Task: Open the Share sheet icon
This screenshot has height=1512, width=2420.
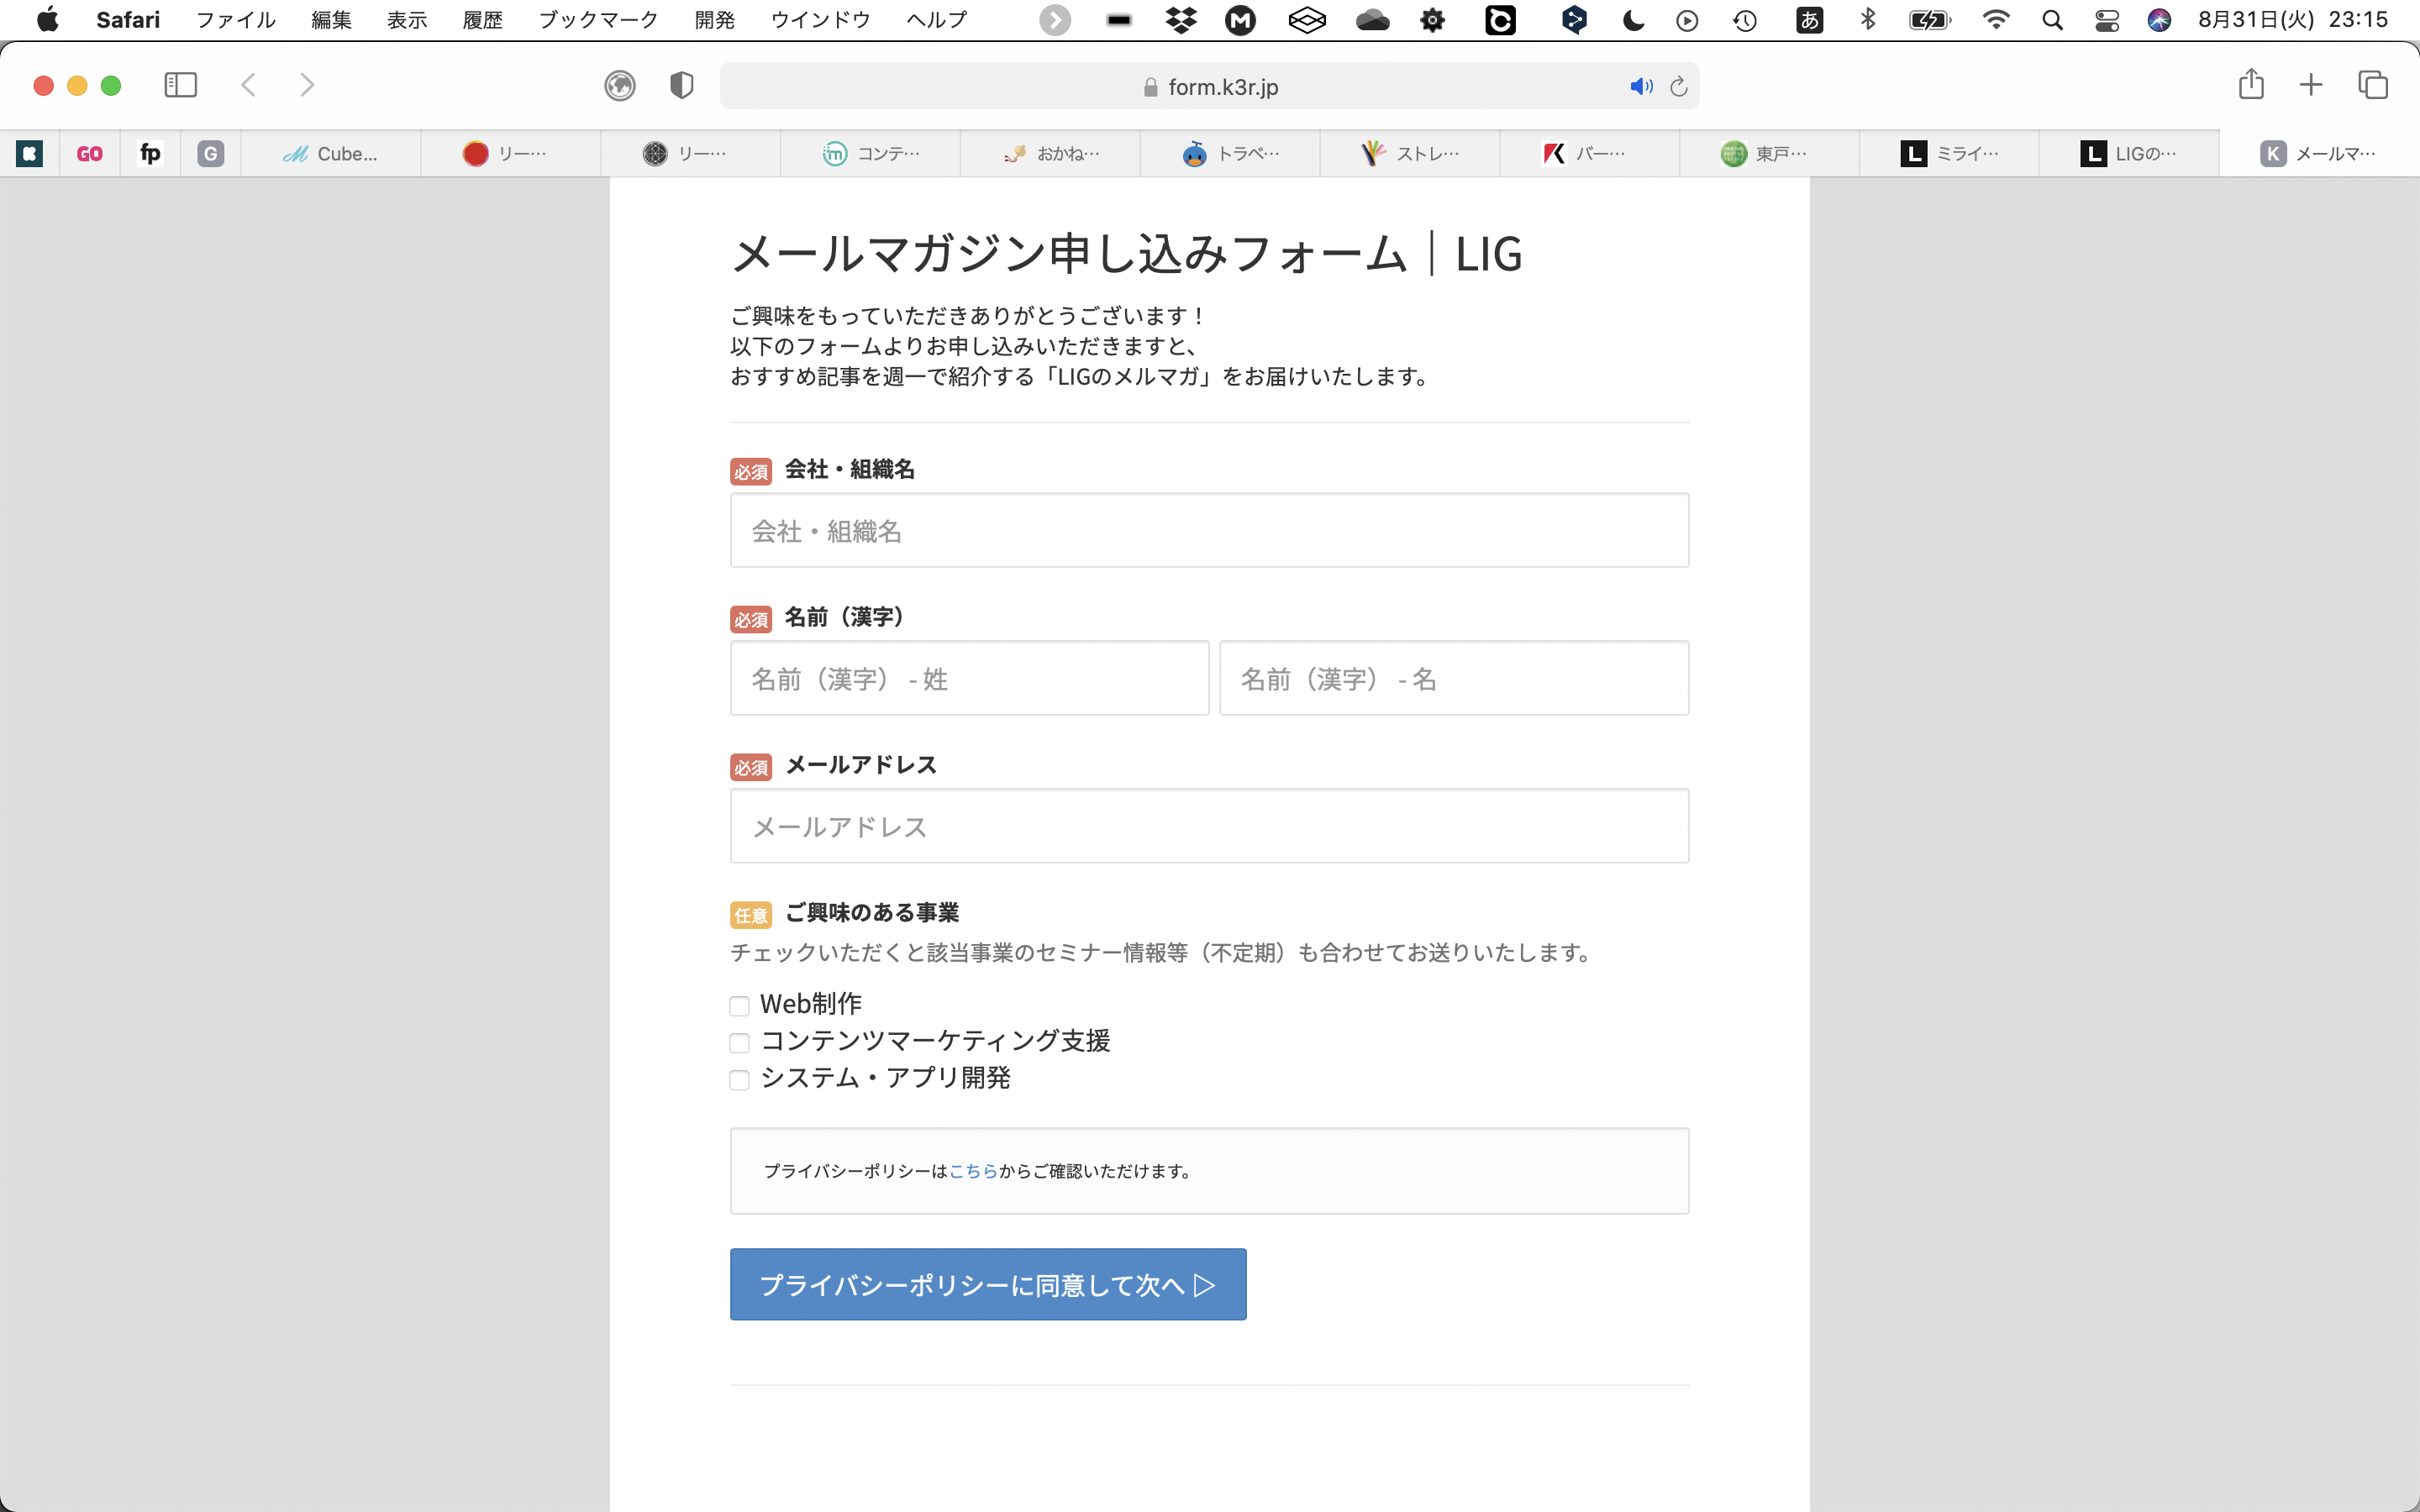Action: 2251,84
